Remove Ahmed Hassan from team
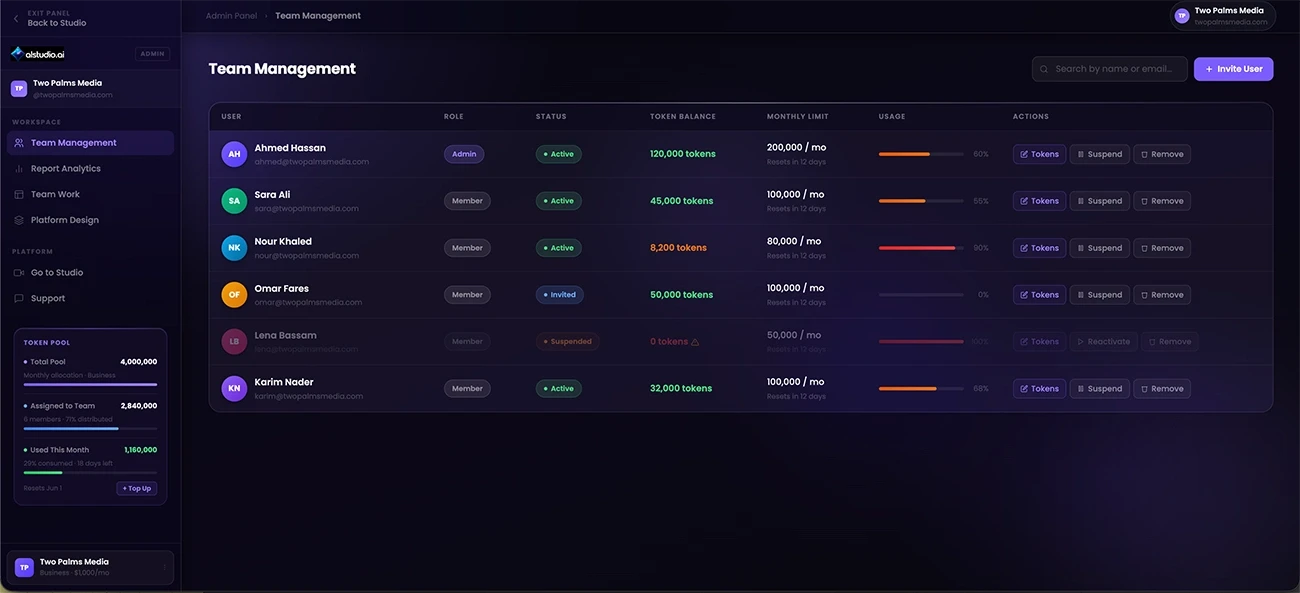 [x=1162, y=154]
